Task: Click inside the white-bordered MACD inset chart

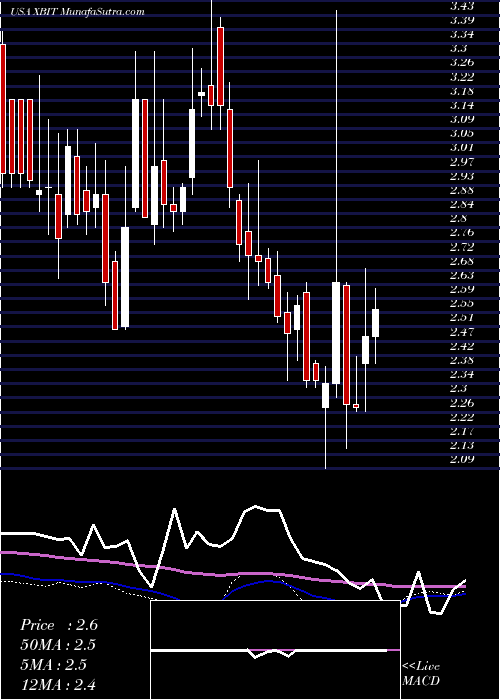Action: [275, 650]
